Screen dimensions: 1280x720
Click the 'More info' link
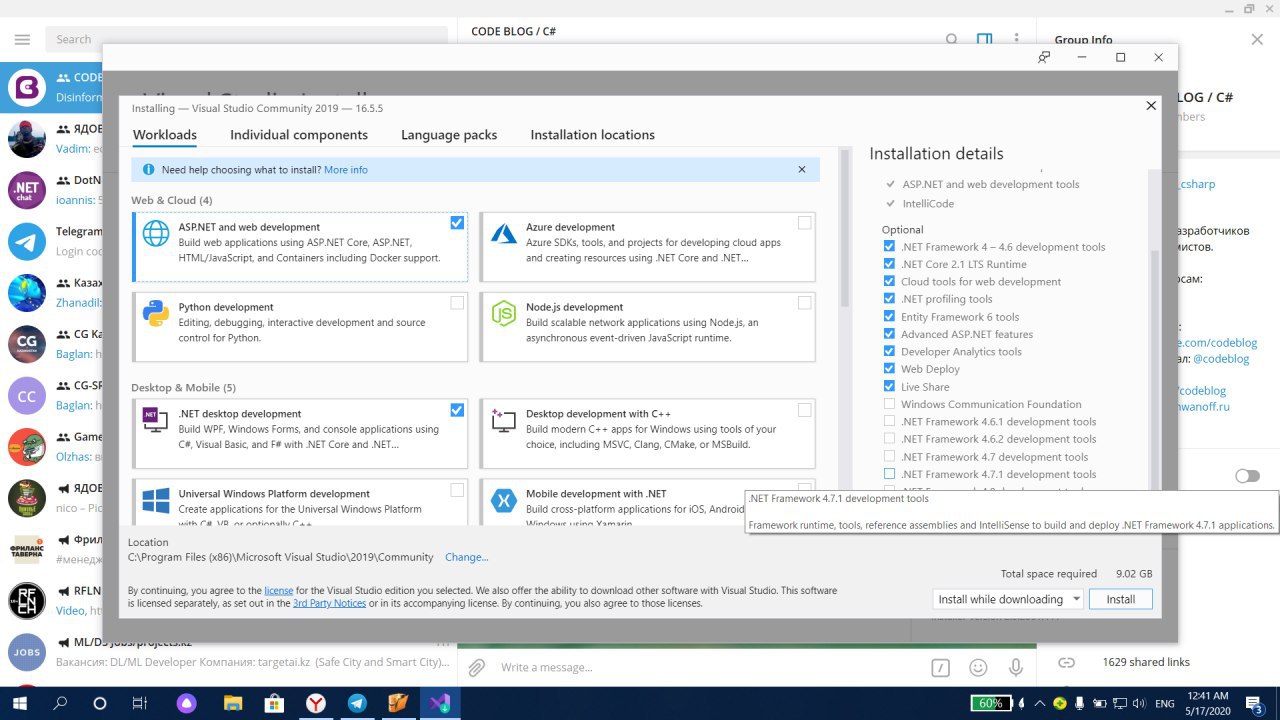[346, 170]
